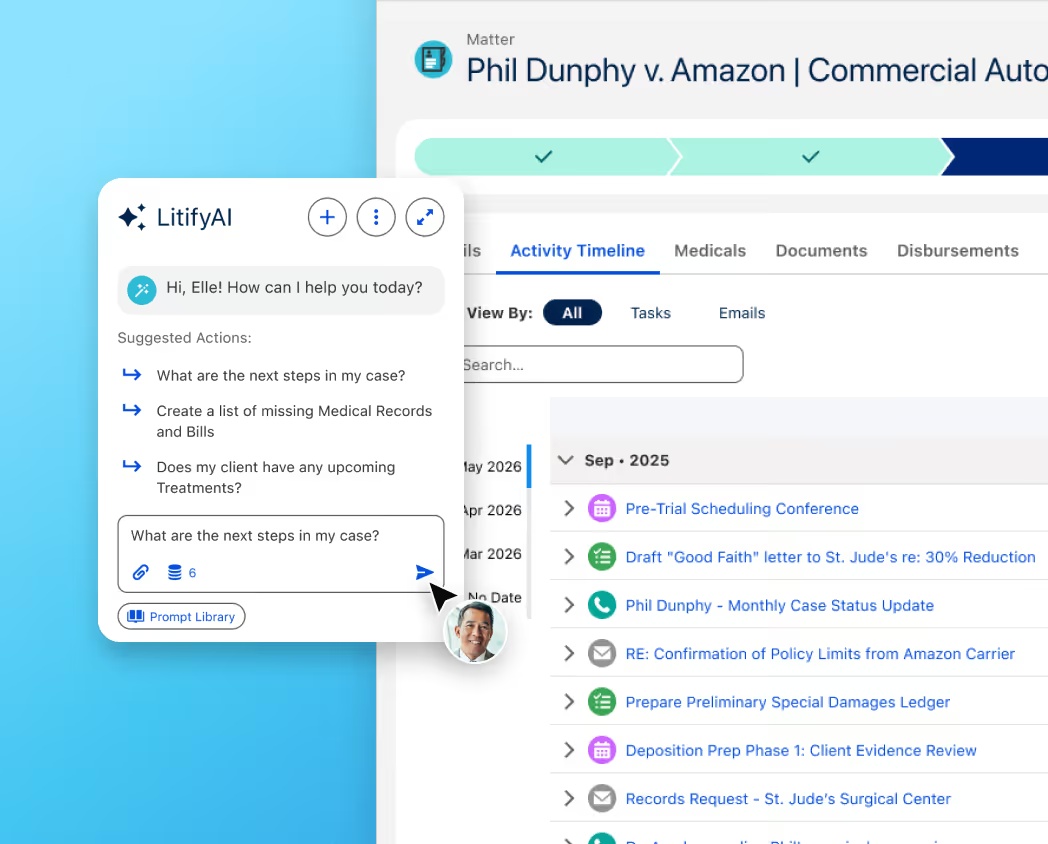Select 'Does my client have upcoming Treatments' suggestion

point(275,477)
